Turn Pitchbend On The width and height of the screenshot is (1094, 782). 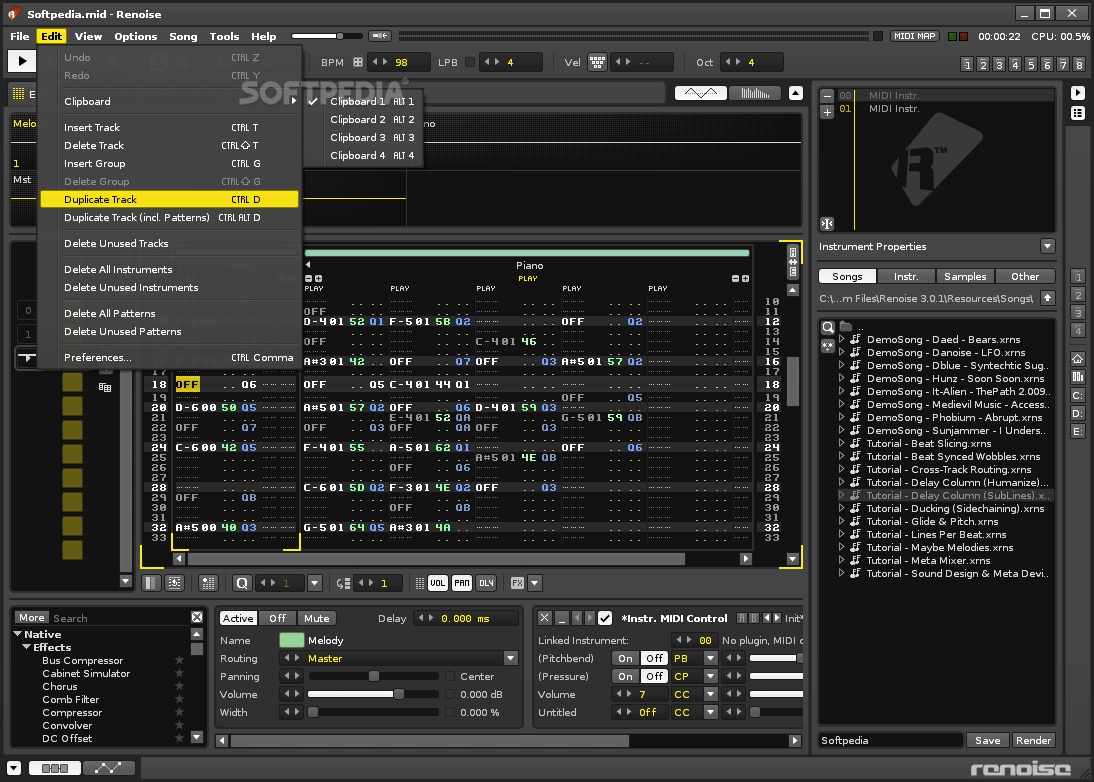click(x=625, y=659)
